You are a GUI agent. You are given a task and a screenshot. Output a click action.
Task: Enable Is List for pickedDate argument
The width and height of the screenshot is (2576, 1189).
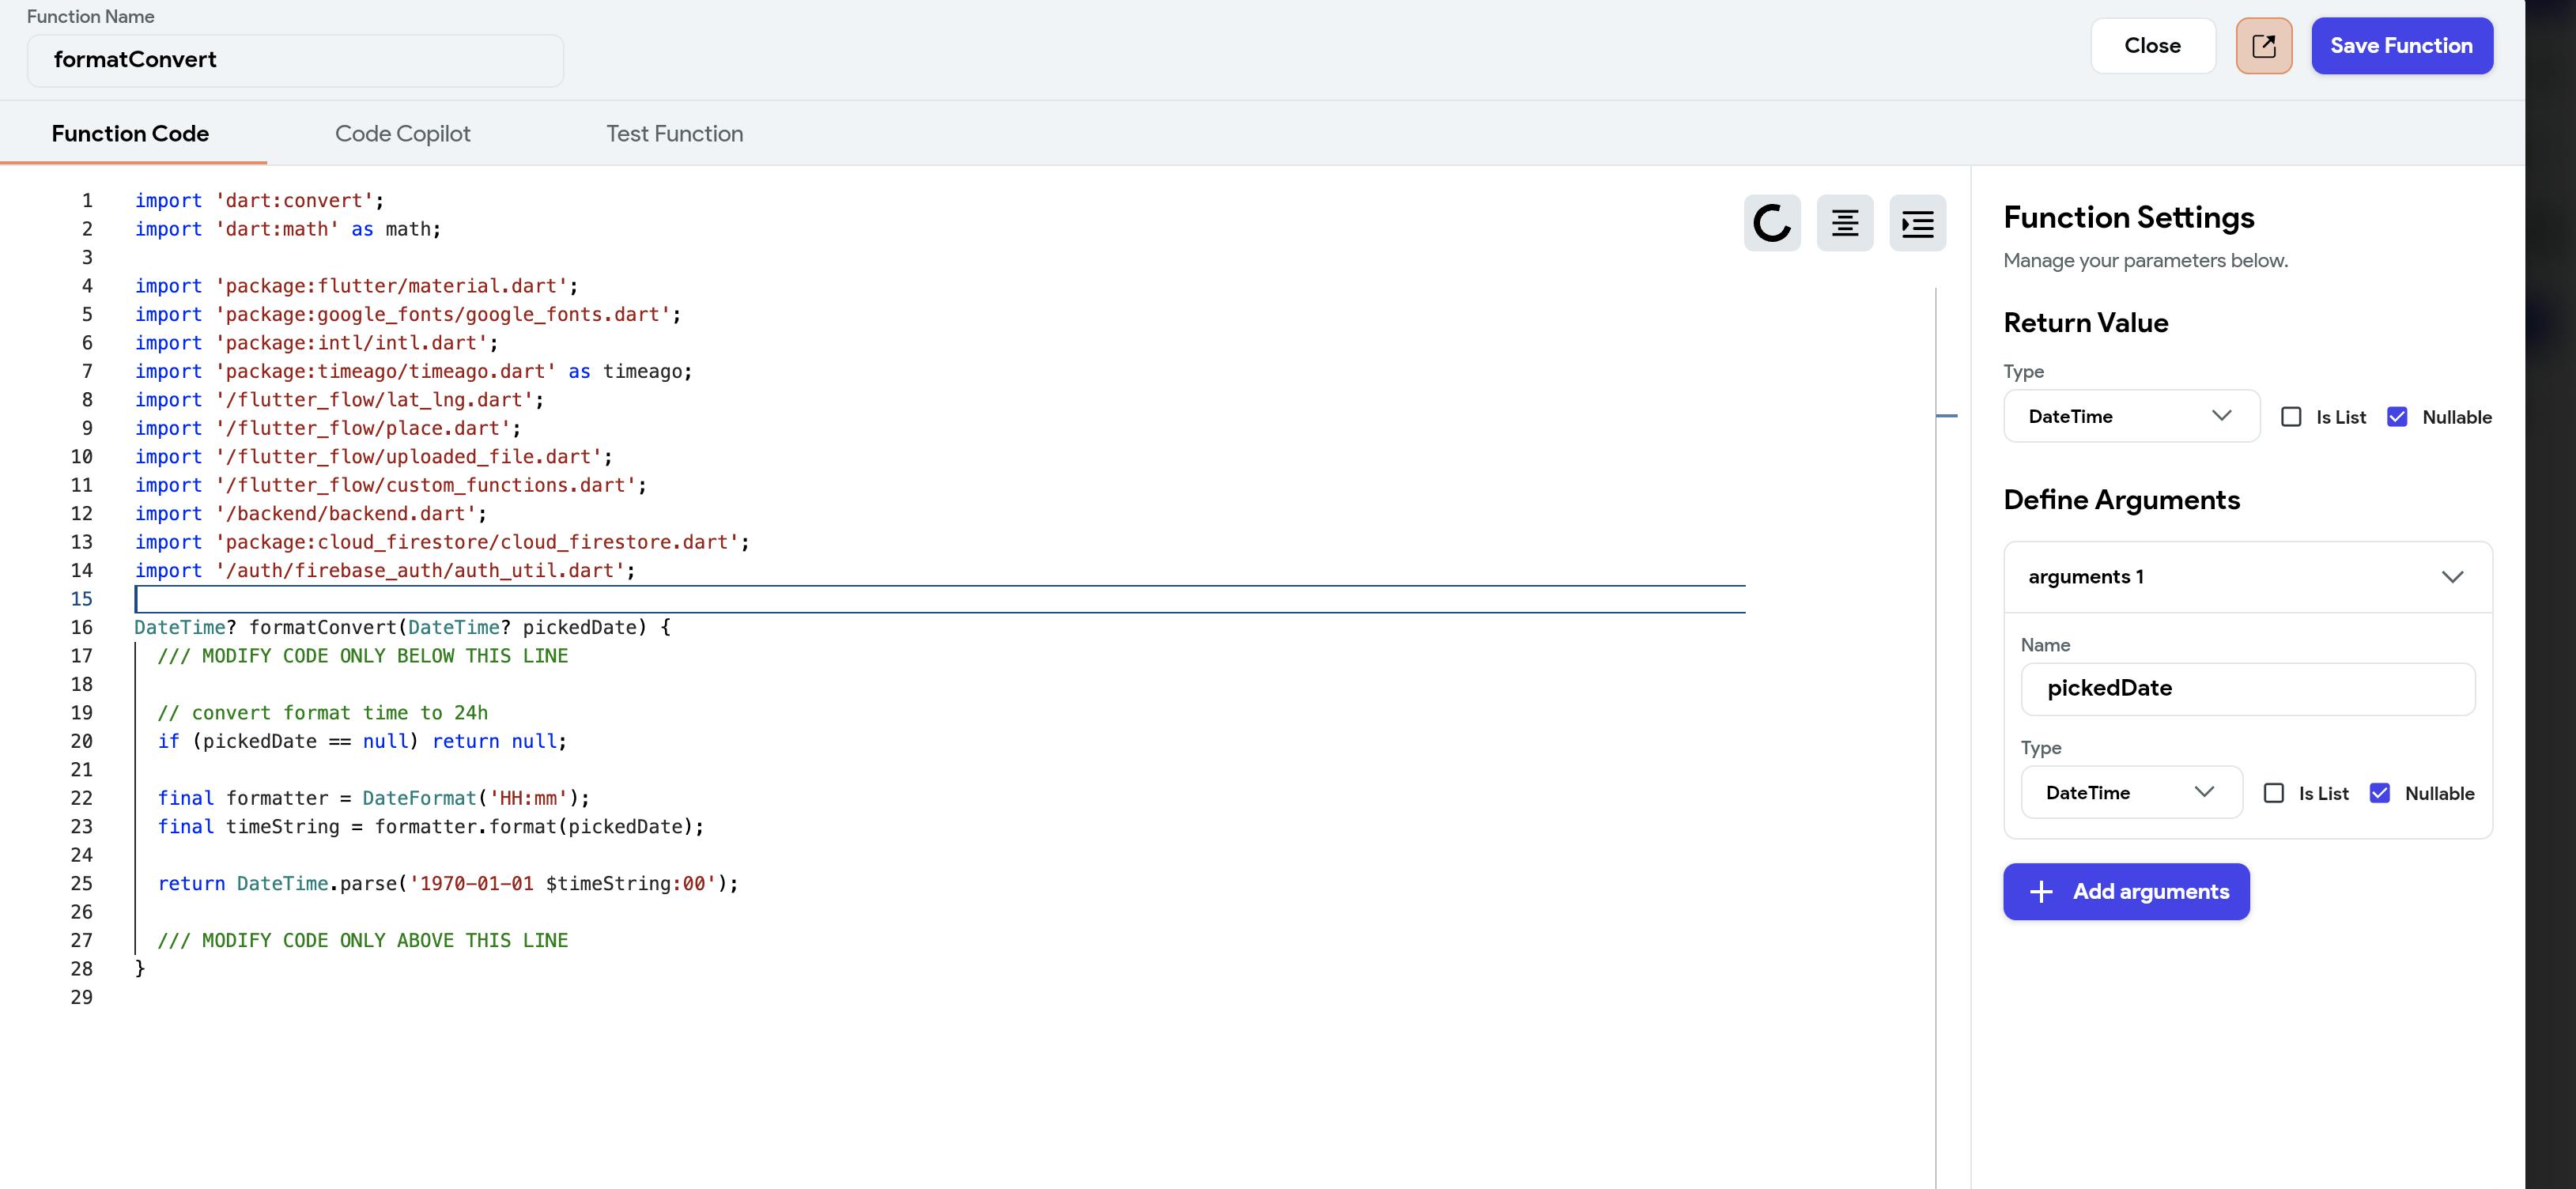[x=2273, y=793]
